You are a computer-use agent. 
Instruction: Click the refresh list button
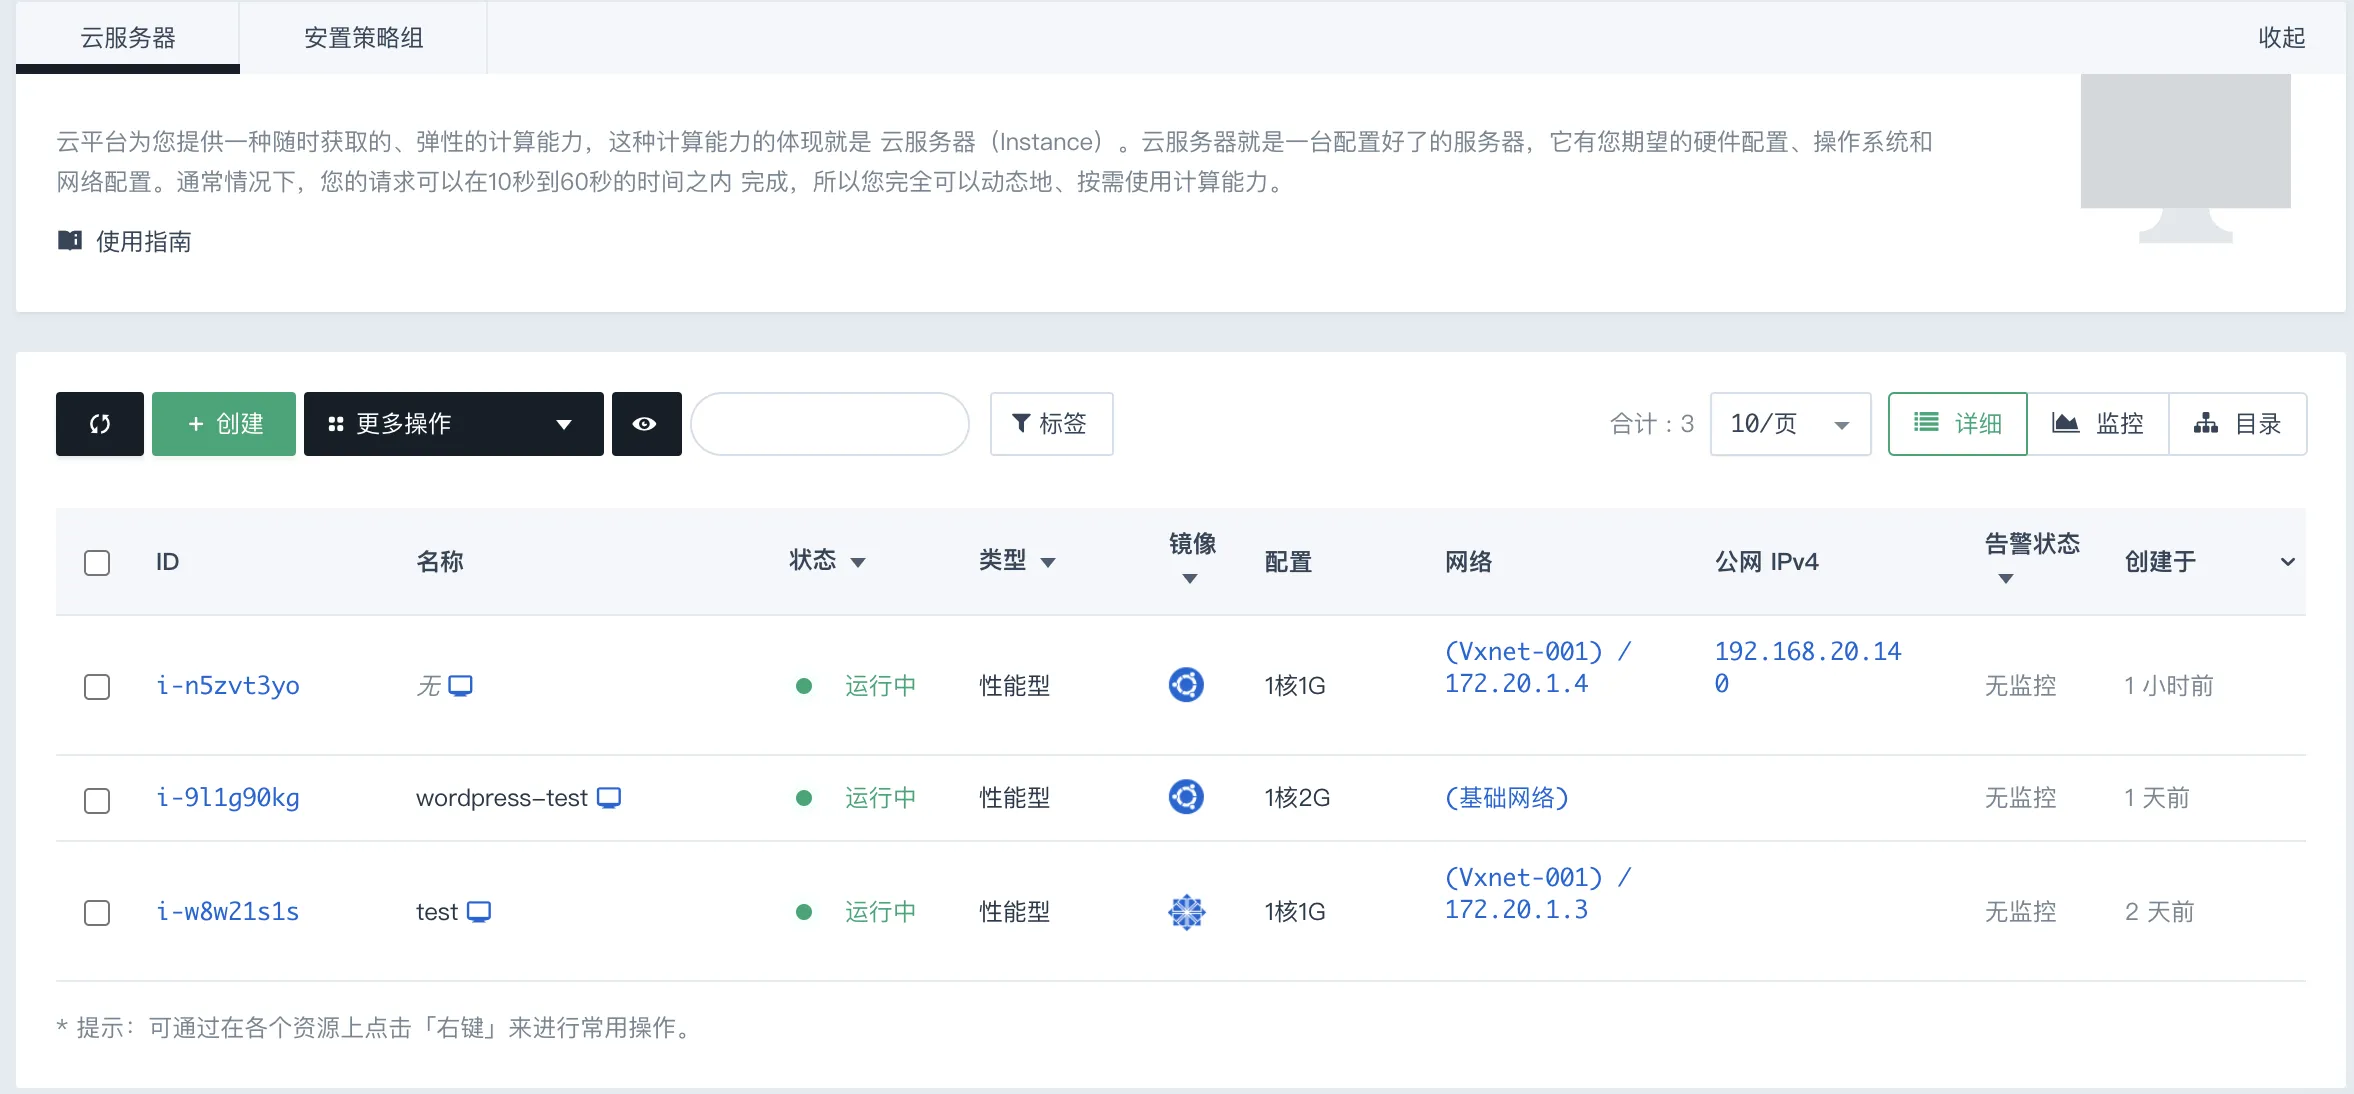pos(100,424)
